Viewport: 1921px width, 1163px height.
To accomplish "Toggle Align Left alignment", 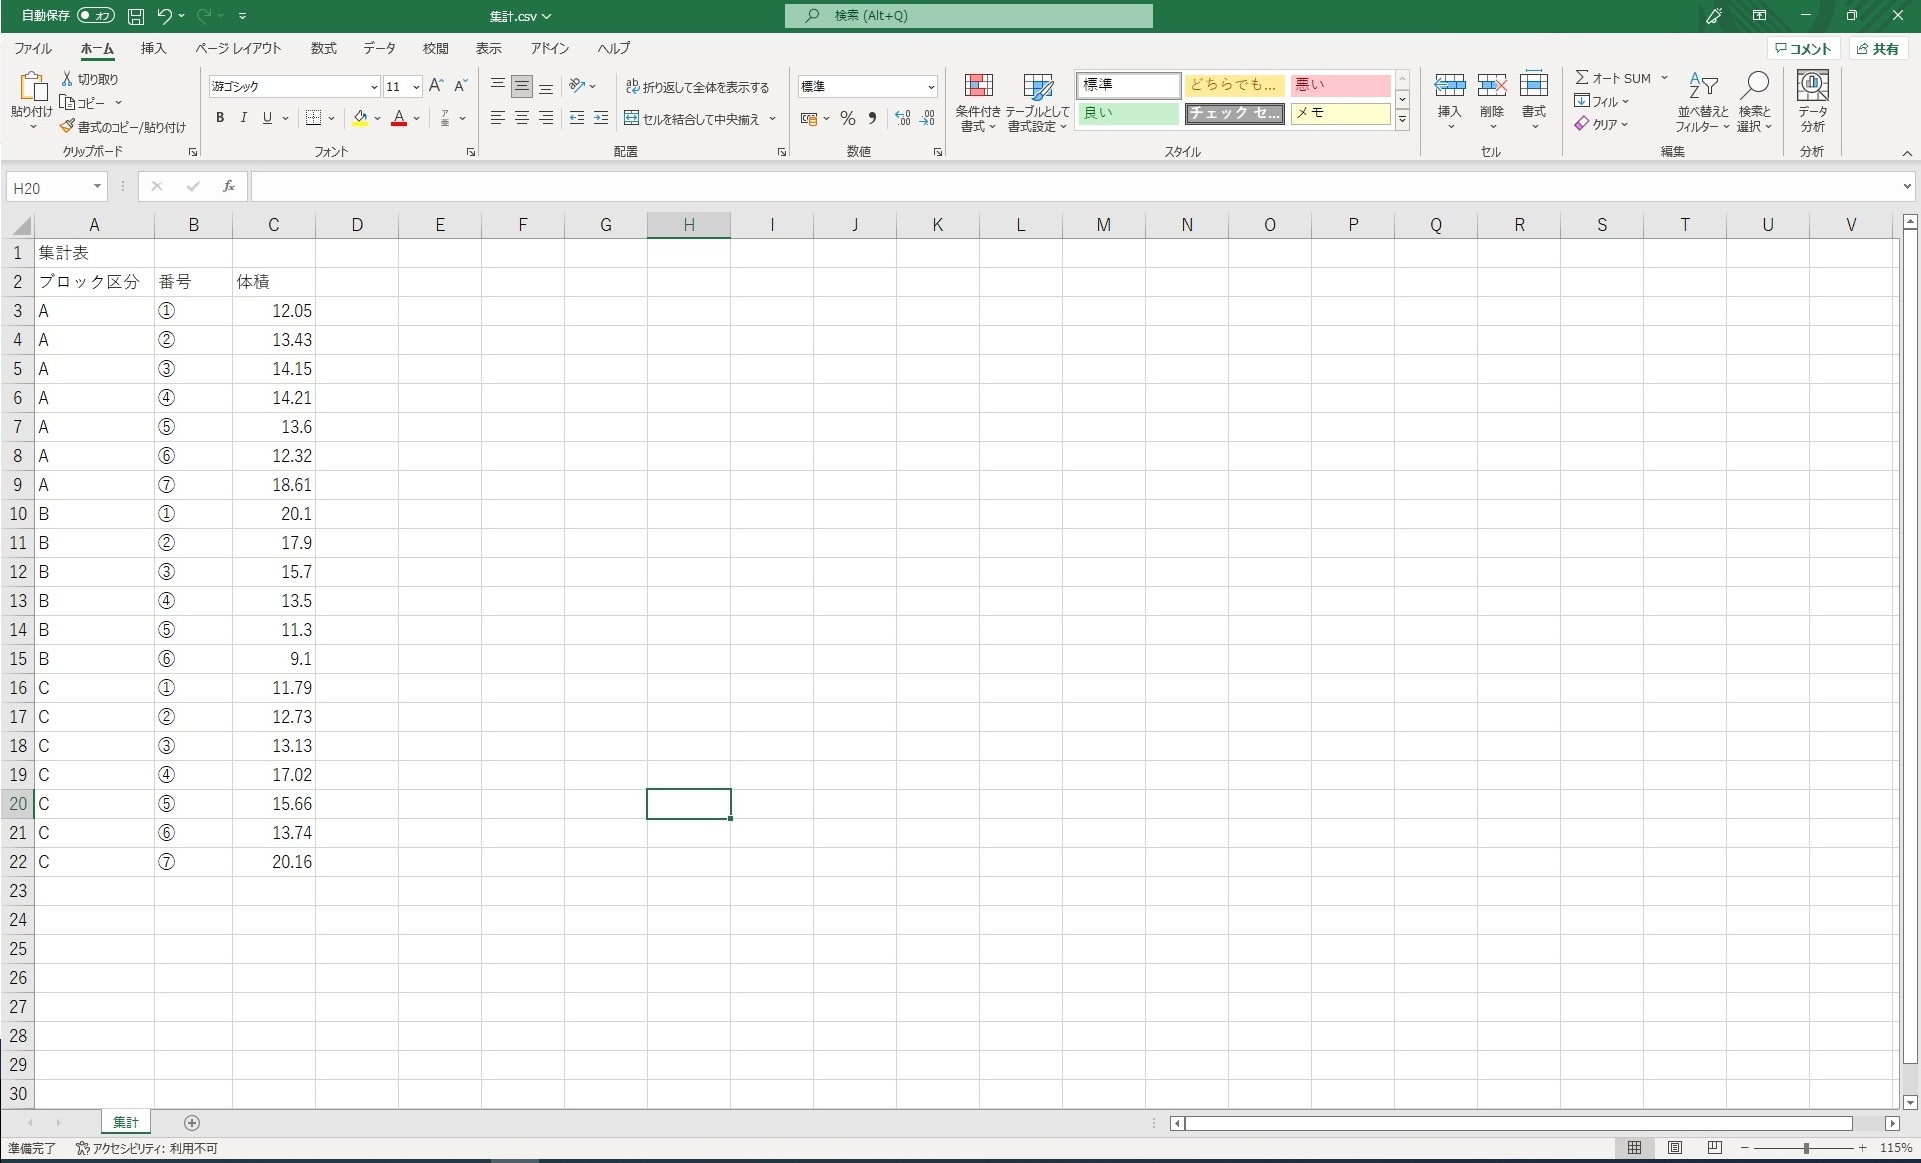I will tap(498, 118).
